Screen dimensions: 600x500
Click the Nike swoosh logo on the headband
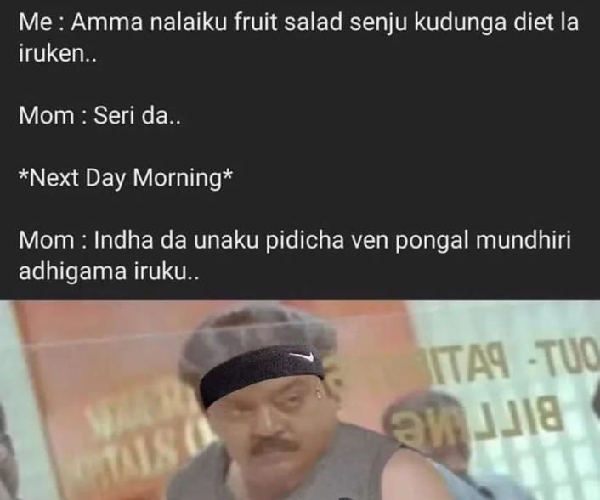[302, 357]
